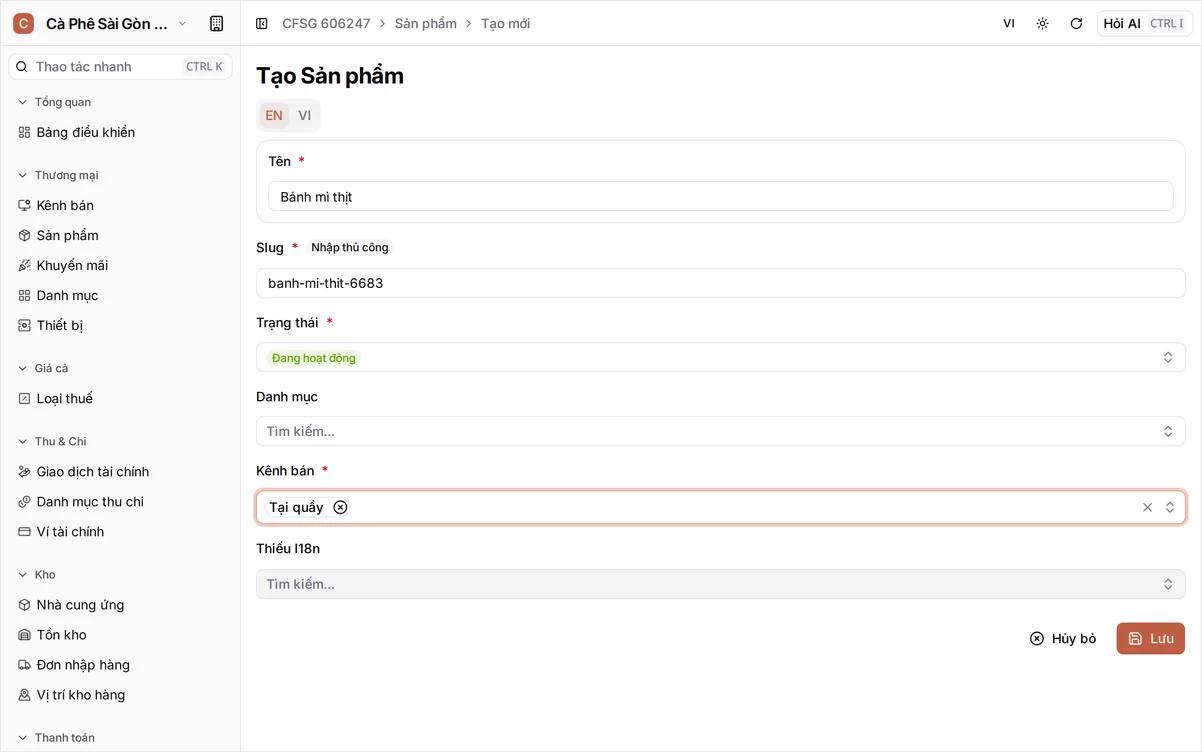Click the Tên product name input field

point(720,196)
